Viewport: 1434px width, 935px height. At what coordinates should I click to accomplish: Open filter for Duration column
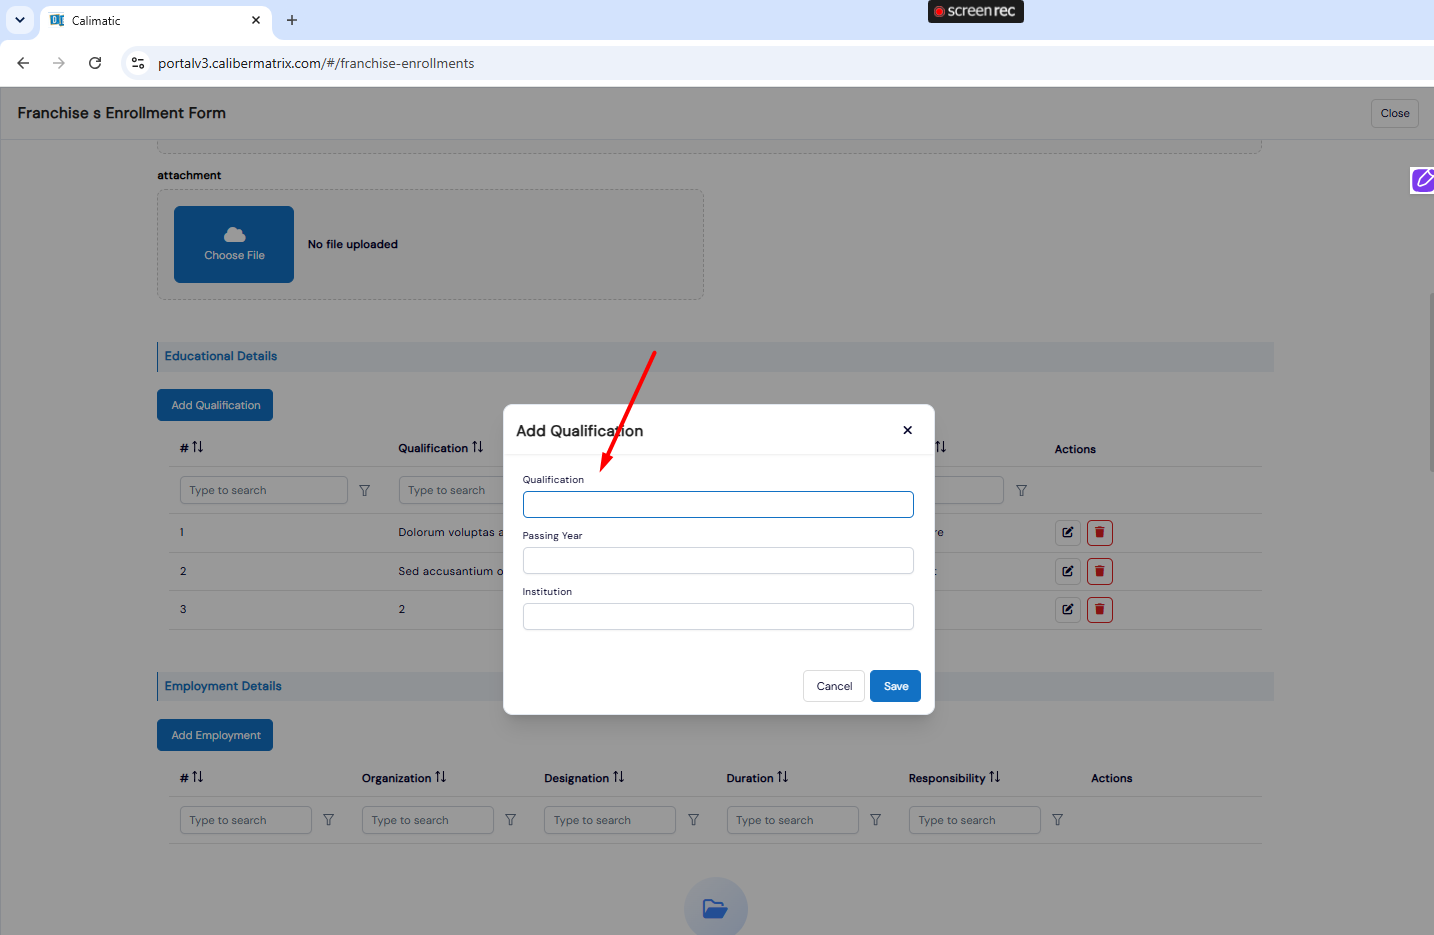pyautogui.click(x=876, y=820)
